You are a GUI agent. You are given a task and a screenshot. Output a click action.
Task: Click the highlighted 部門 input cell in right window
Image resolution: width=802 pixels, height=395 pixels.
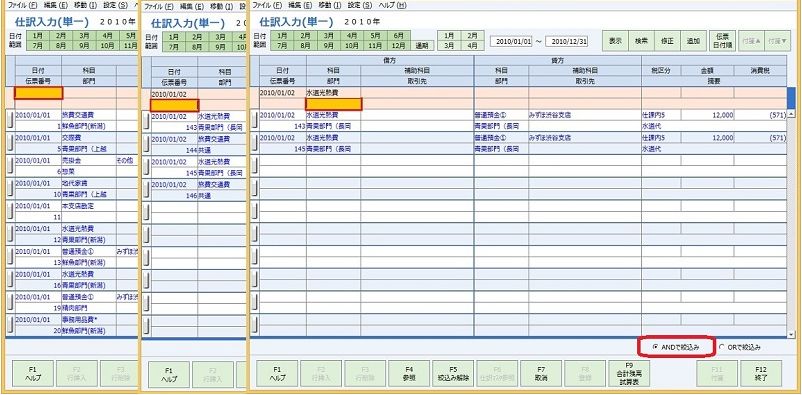click(334, 104)
